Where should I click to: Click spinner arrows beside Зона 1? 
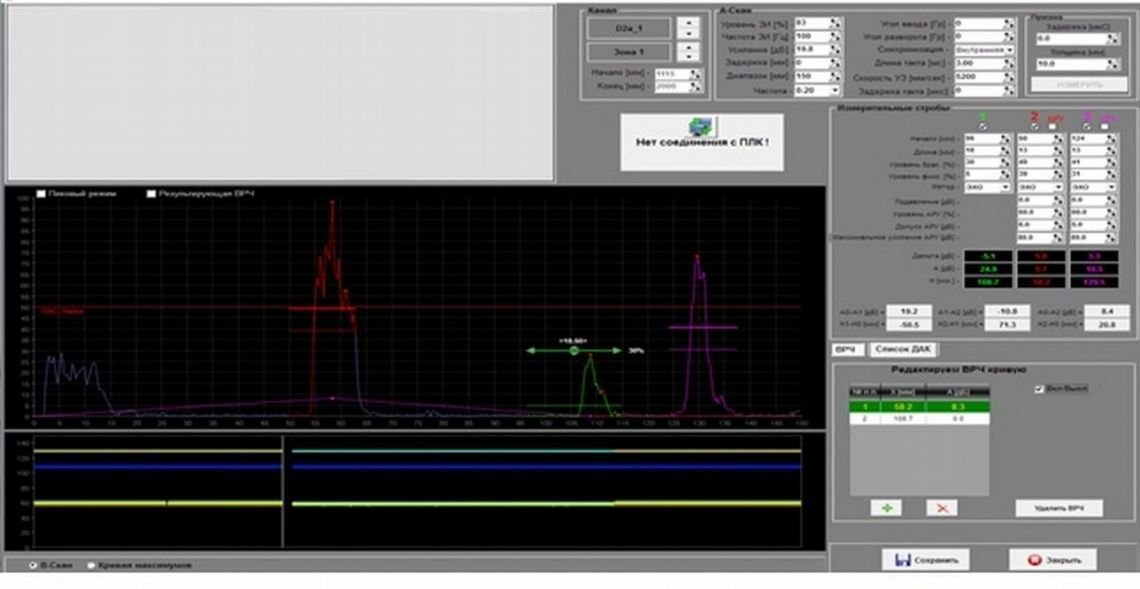point(688,52)
